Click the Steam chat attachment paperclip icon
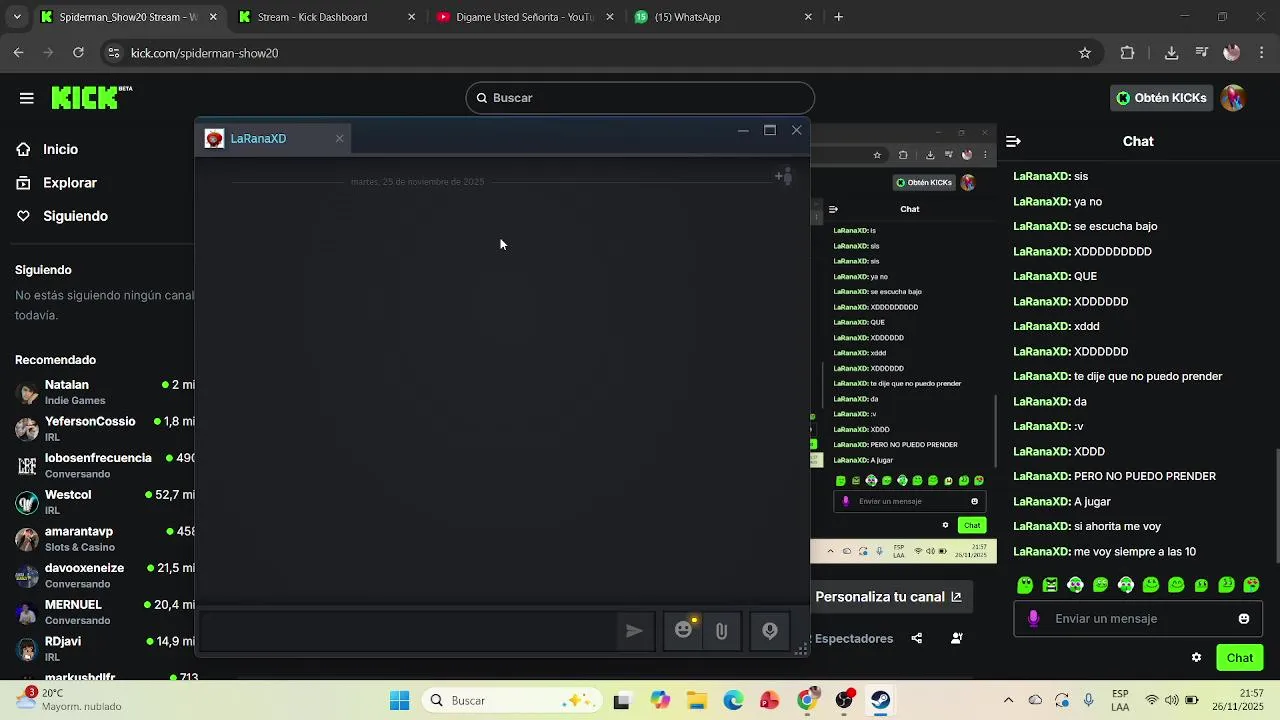The width and height of the screenshot is (1280, 720). [721, 631]
